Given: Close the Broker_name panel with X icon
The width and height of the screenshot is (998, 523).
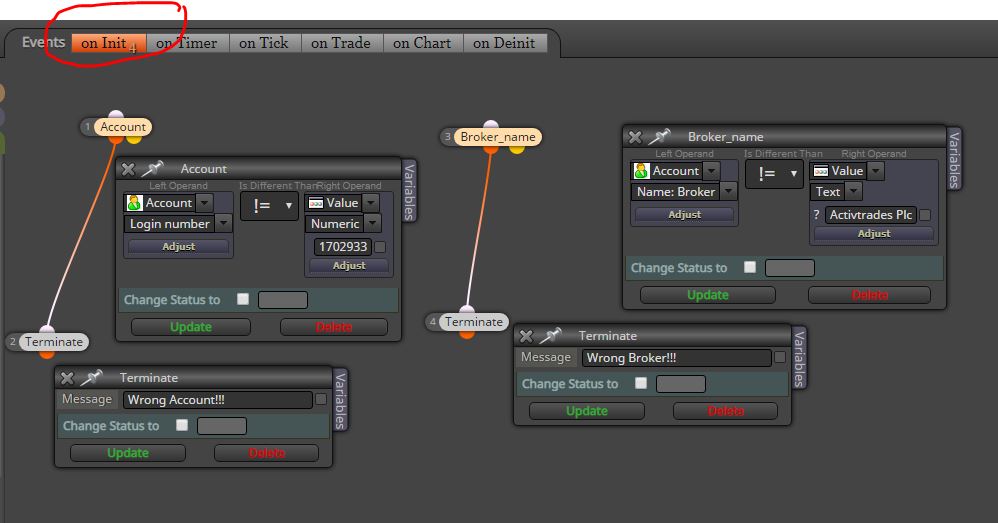Looking at the screenshot, I should point(635,137).
